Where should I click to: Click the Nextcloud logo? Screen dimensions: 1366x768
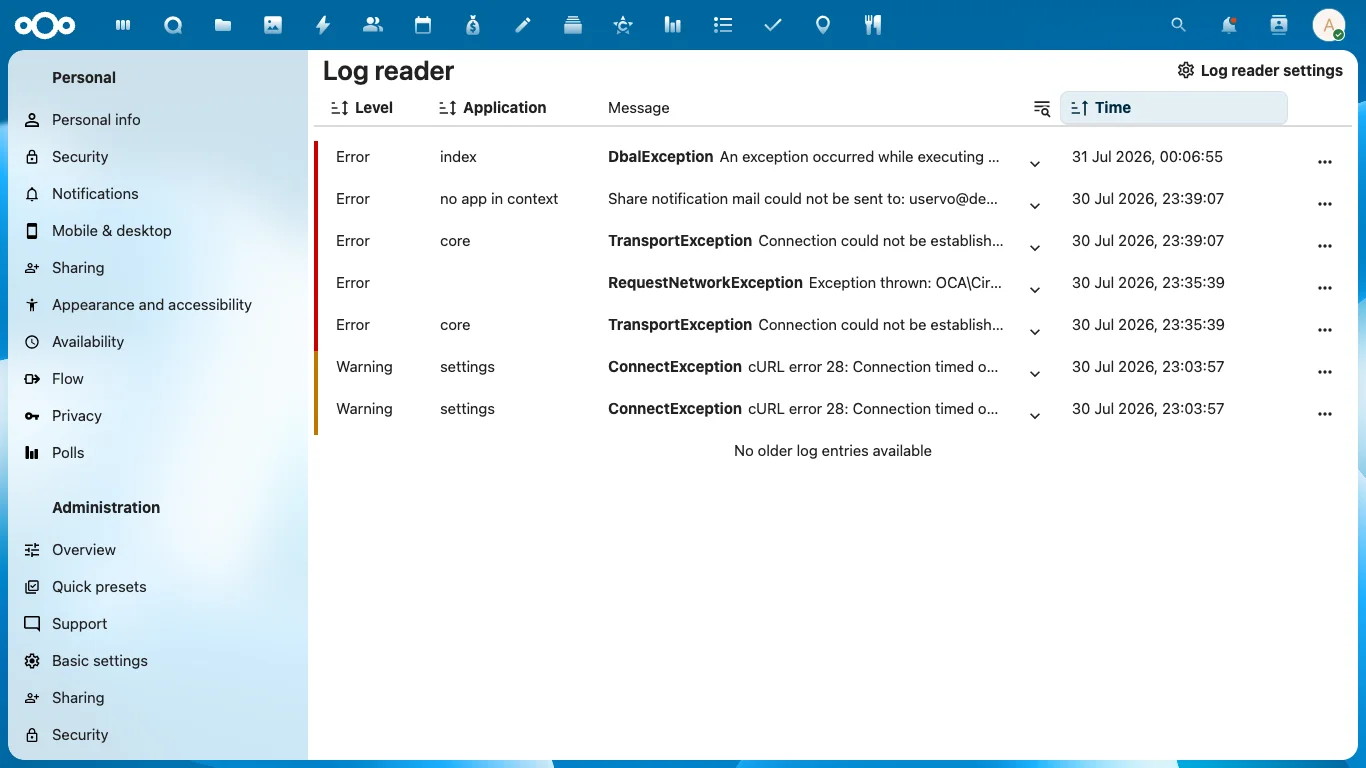point(46,26)
